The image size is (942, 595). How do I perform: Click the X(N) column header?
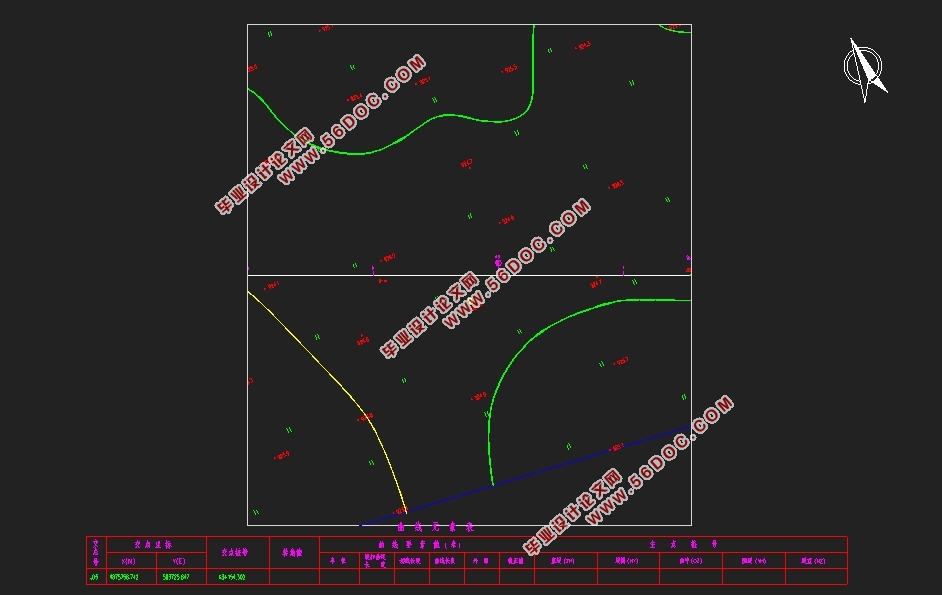[x=130, y=561]
